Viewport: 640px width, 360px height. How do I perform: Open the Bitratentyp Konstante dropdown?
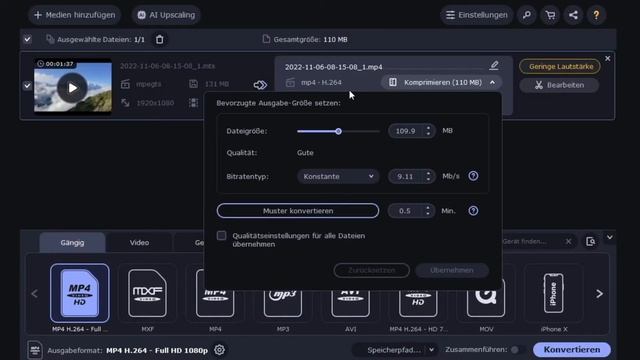[338, 176]
